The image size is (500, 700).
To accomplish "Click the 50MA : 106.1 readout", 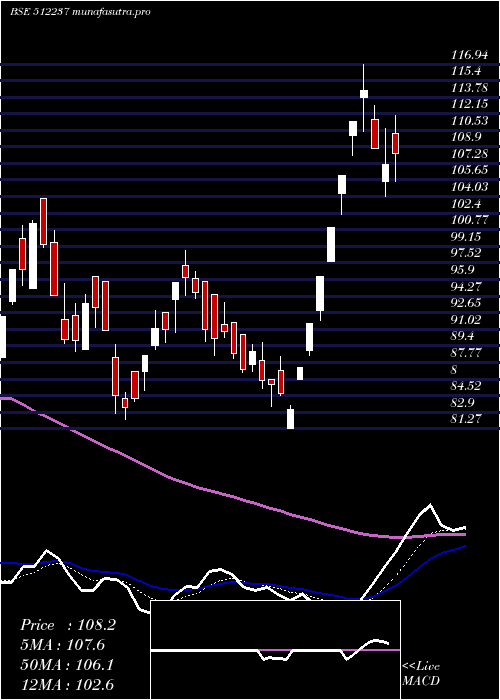I will coord(67,665).
